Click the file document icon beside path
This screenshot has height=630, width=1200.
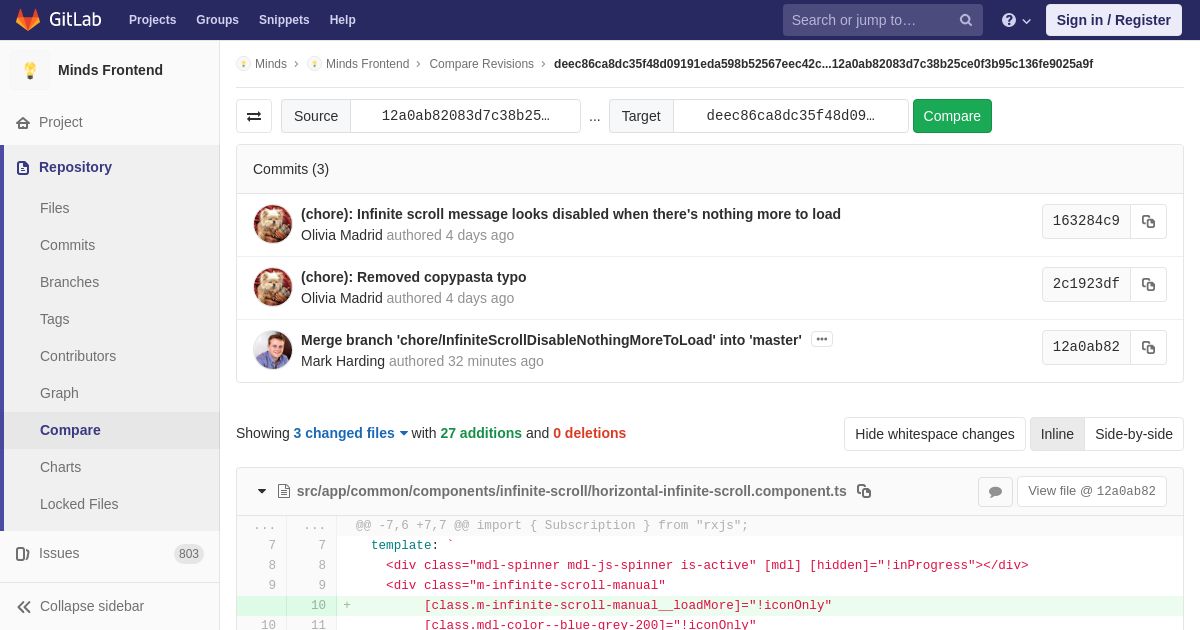tap(284, 491)
